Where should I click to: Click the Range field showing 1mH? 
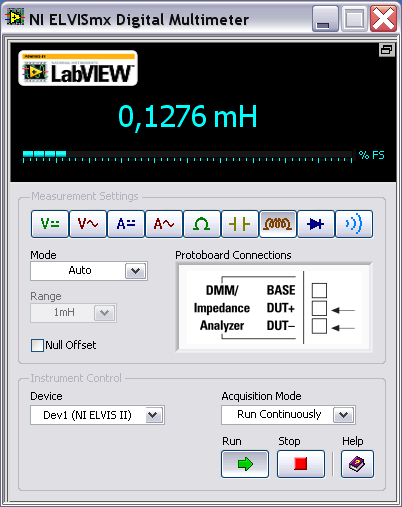pyautogui.click(x=73, y=313)
